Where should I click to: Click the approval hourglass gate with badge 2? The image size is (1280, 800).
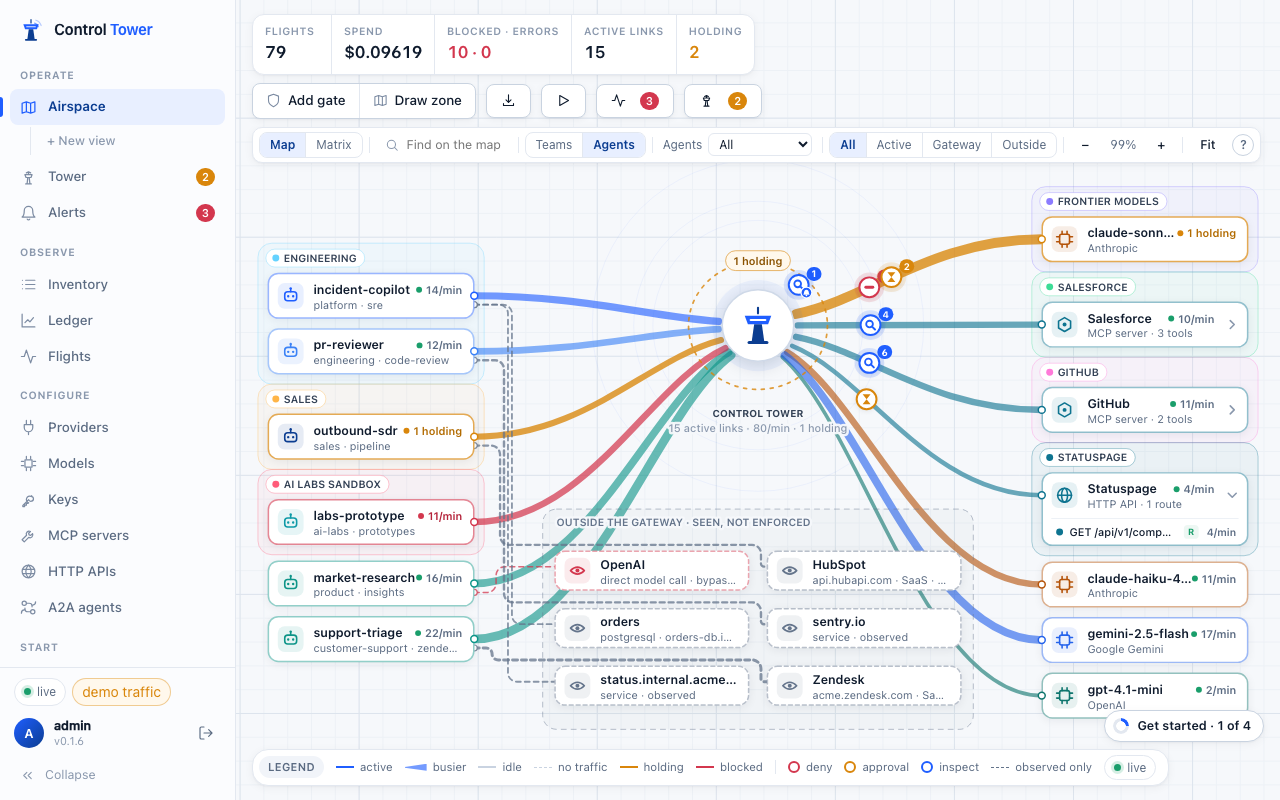point(890,276)
